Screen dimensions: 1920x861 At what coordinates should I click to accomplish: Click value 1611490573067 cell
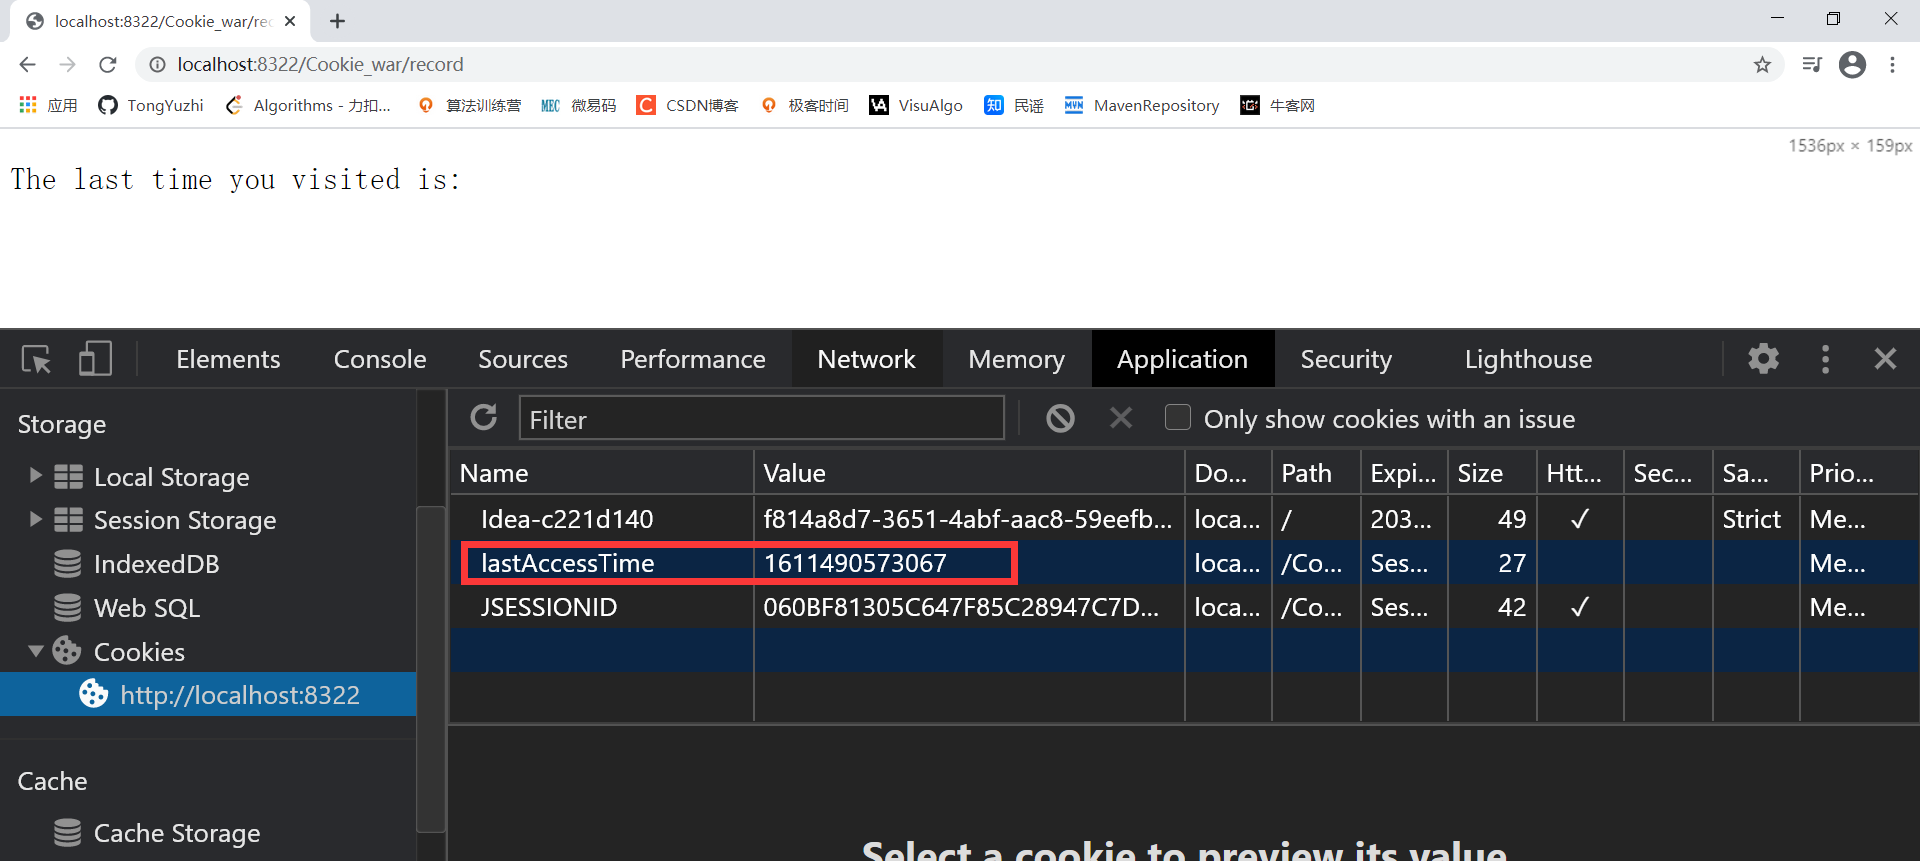[x=968, y=563]
